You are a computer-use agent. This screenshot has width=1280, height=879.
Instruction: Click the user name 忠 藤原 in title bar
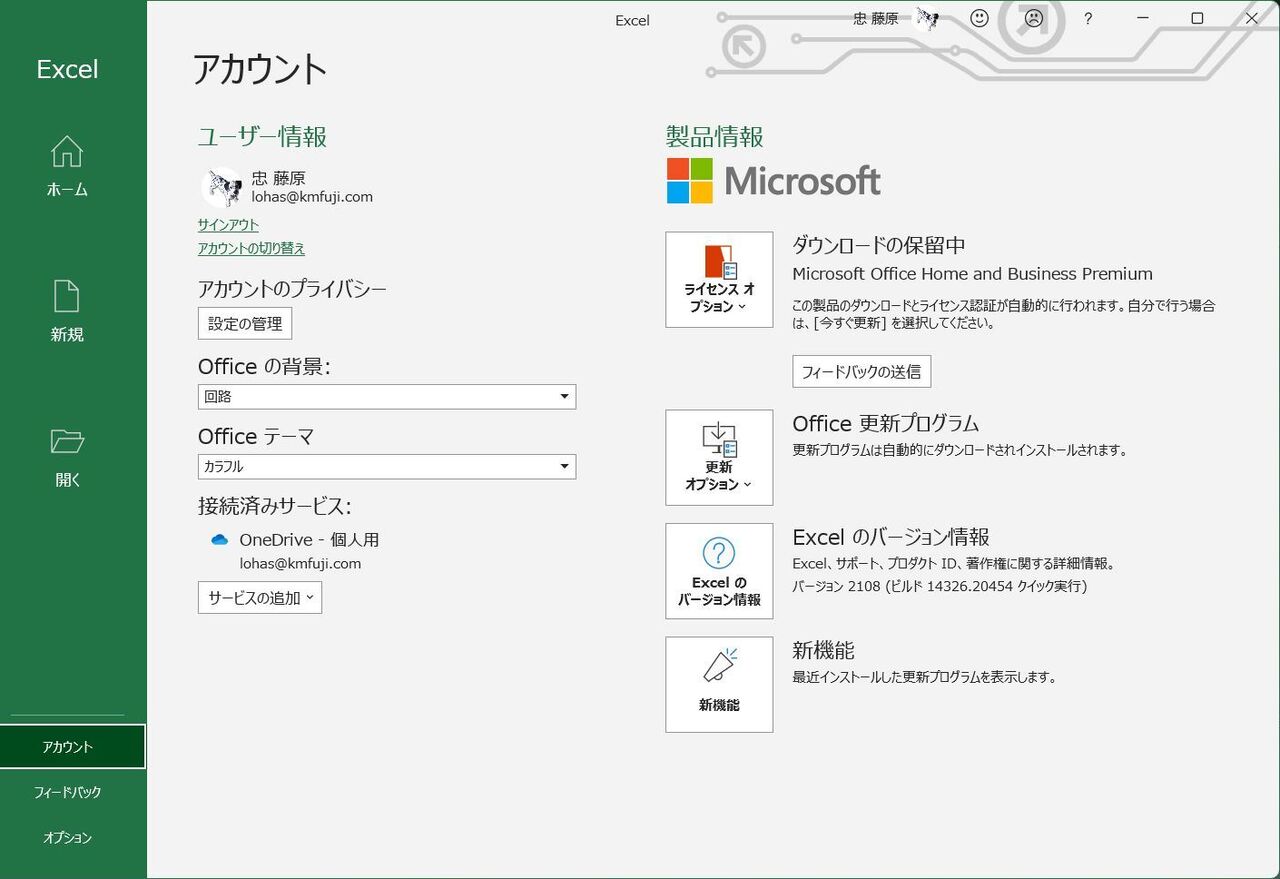coord(876,18)
